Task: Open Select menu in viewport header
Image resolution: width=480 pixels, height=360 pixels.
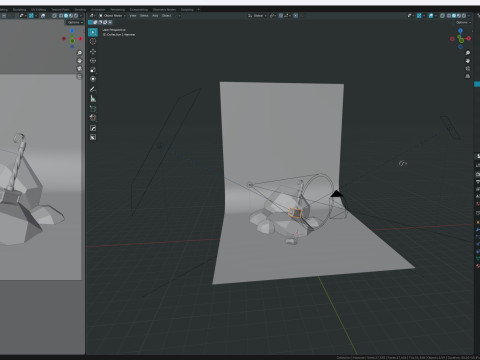Action: click(x=144, y=16)
